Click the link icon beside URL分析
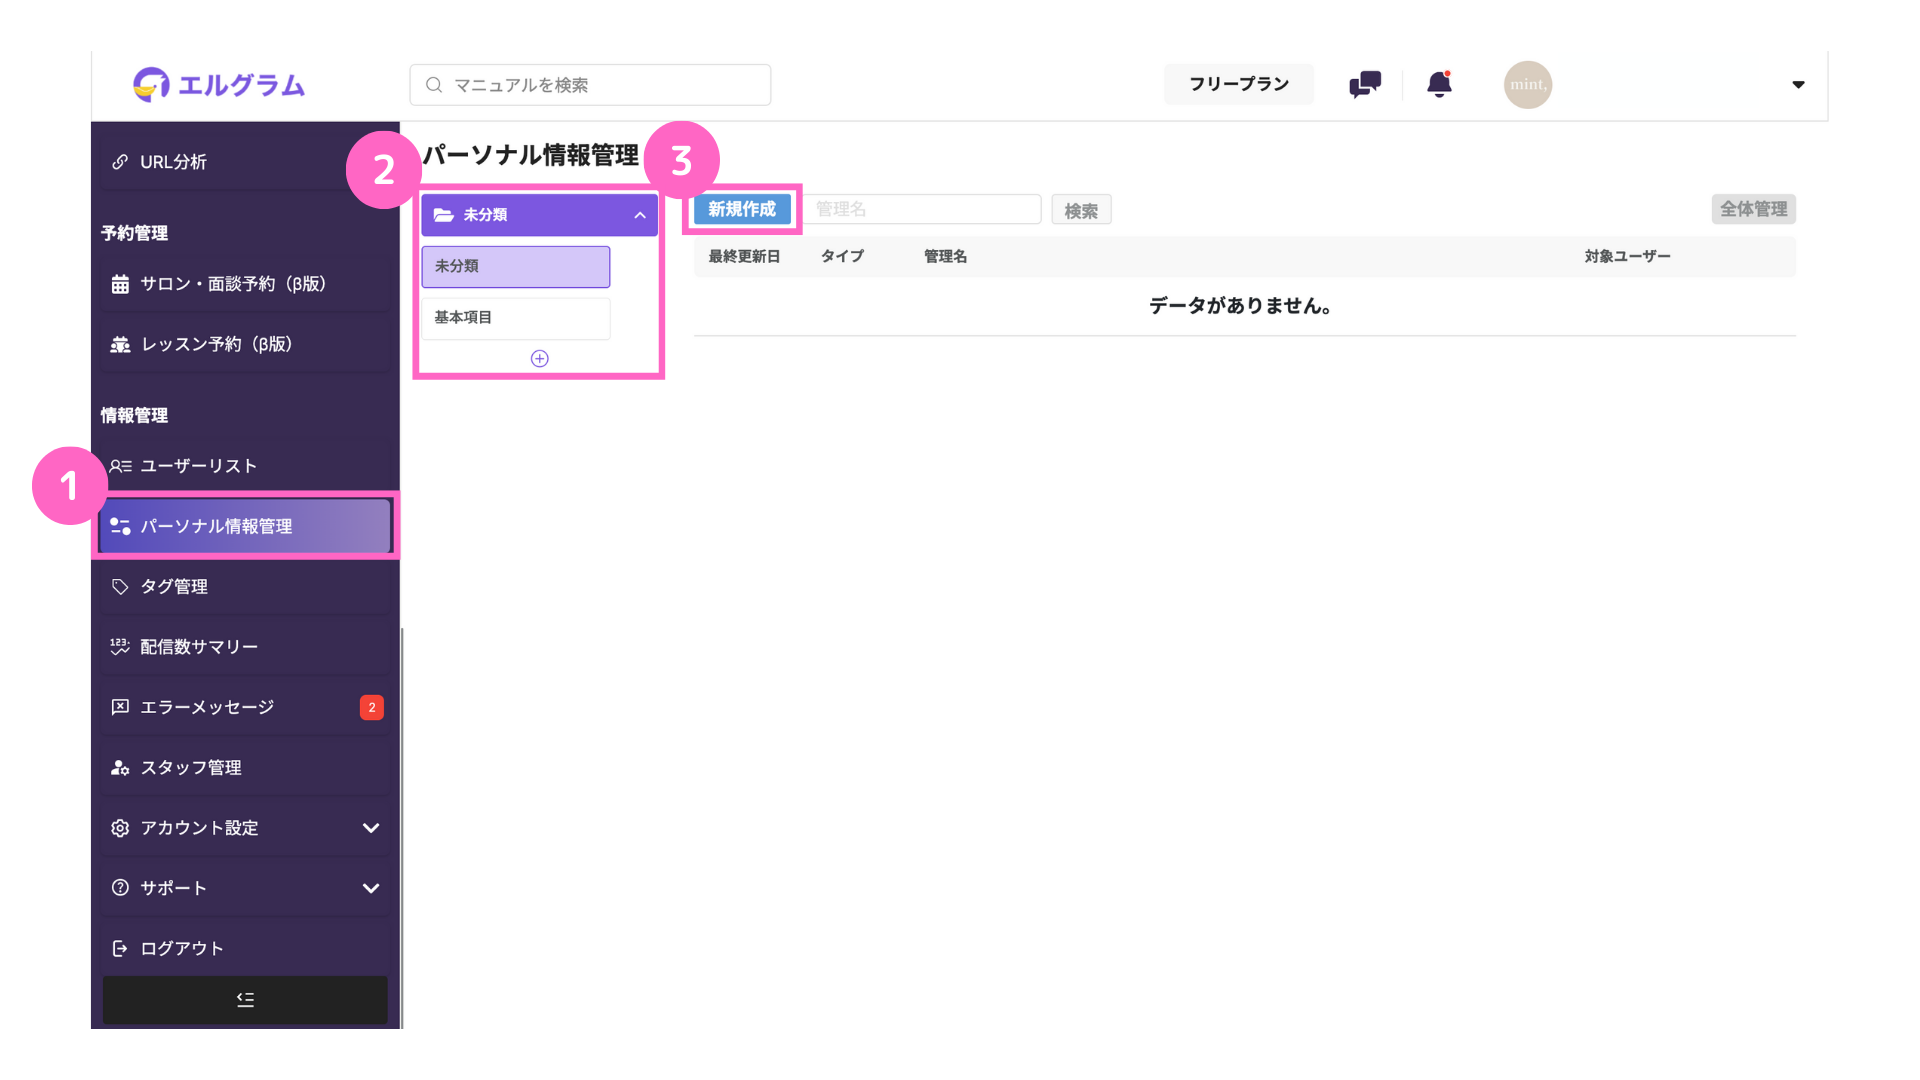Image resolution: width=1920 pixels, height=1080 pixels. pyautogui.click(x=120, y=162)
